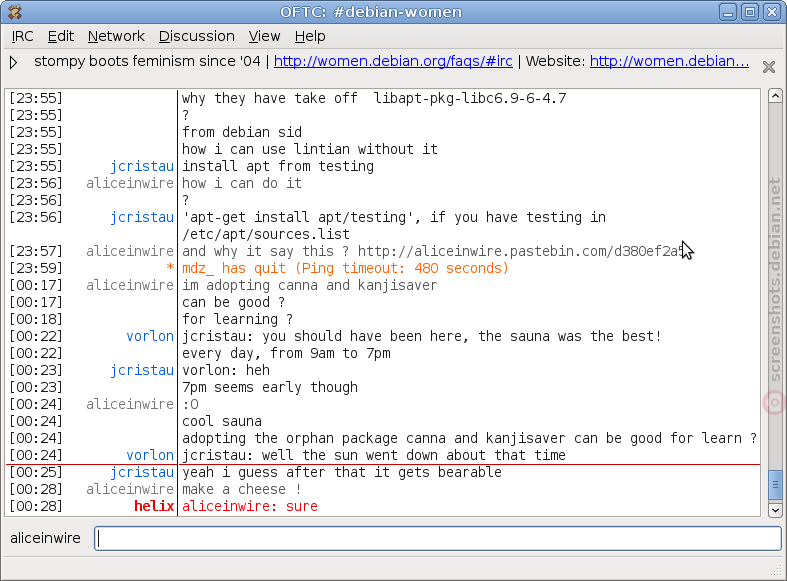The width and height of the screenshot is (787, 581).
Task: Click the application icon in title bar
Action: 15,12
